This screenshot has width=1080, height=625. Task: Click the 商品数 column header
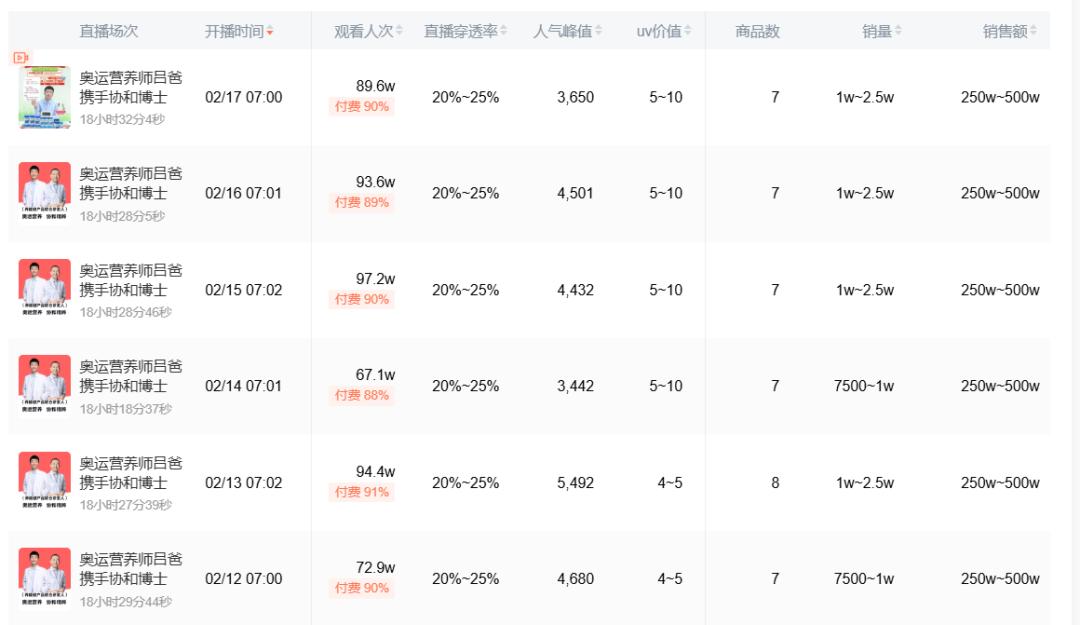coord(757,32)
